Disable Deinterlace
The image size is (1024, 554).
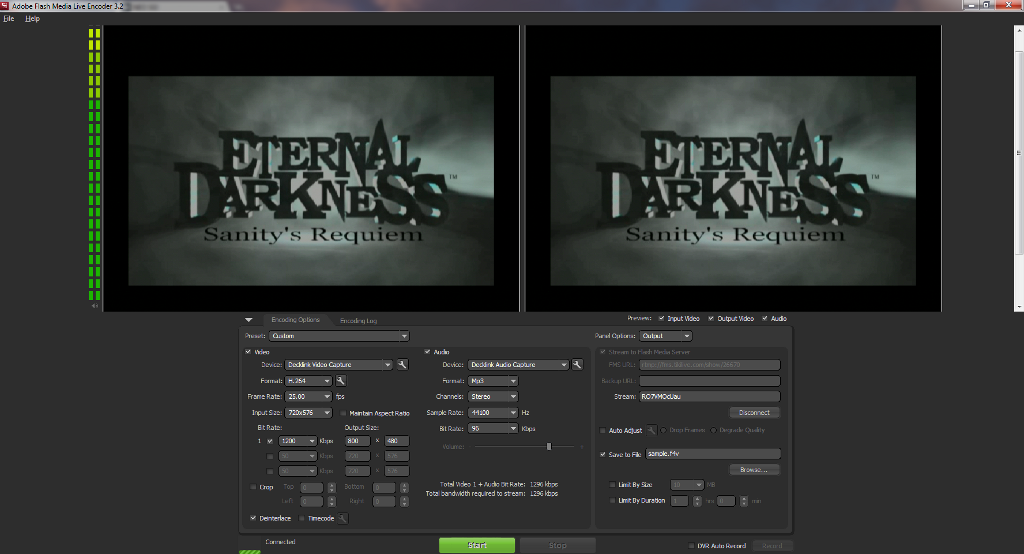pyautogui.click(x=253, y=518)
